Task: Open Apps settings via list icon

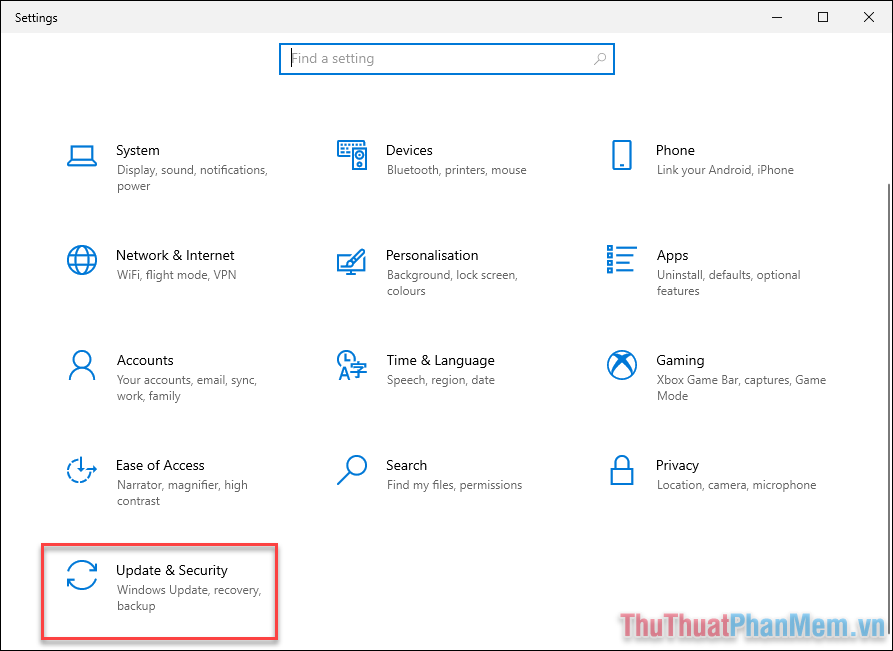Action: tap(622, 257)
